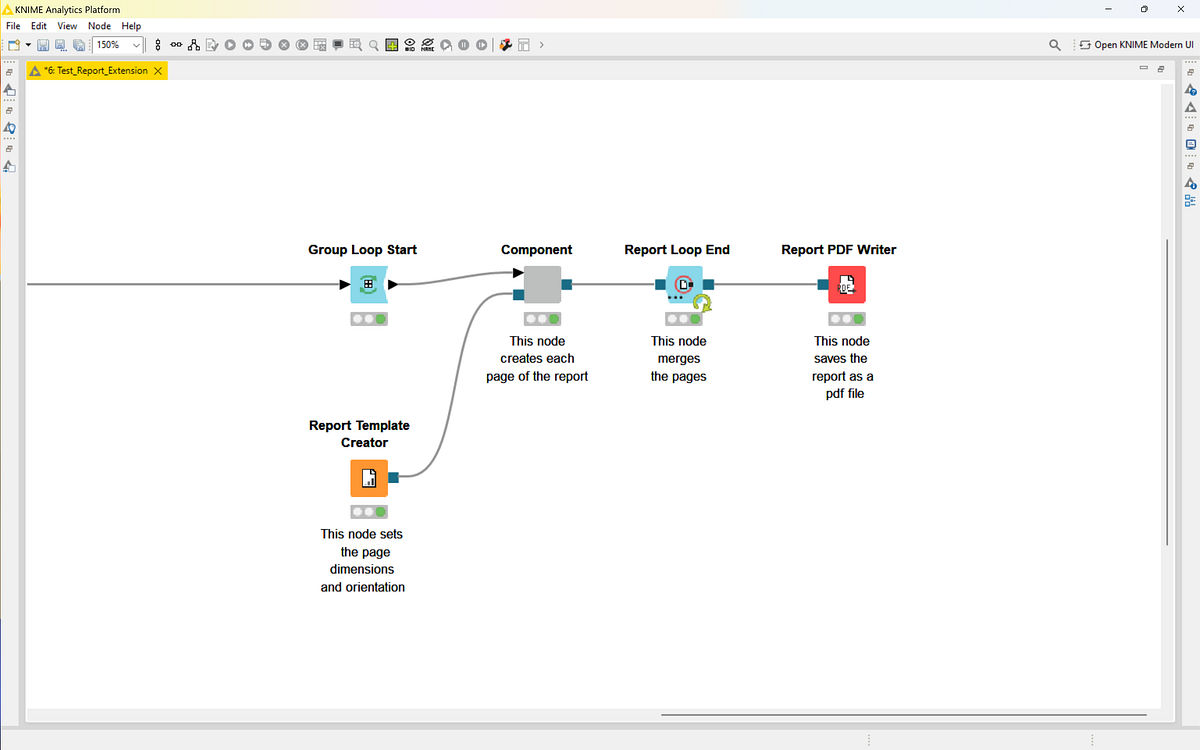
Task: Show node IDs with the eye toggle
Action: point(410,44)
